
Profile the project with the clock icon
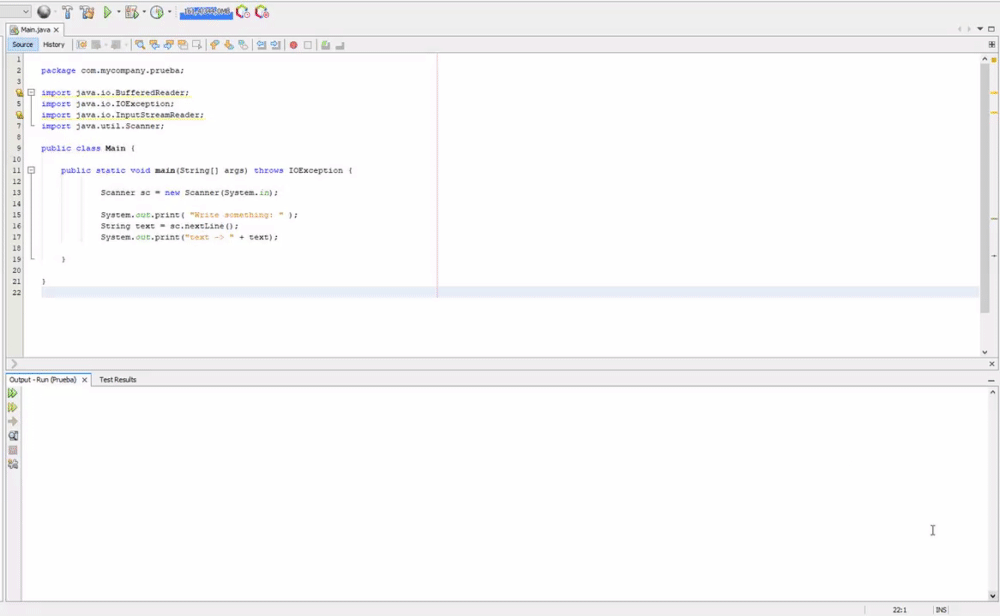pos(157,11)
